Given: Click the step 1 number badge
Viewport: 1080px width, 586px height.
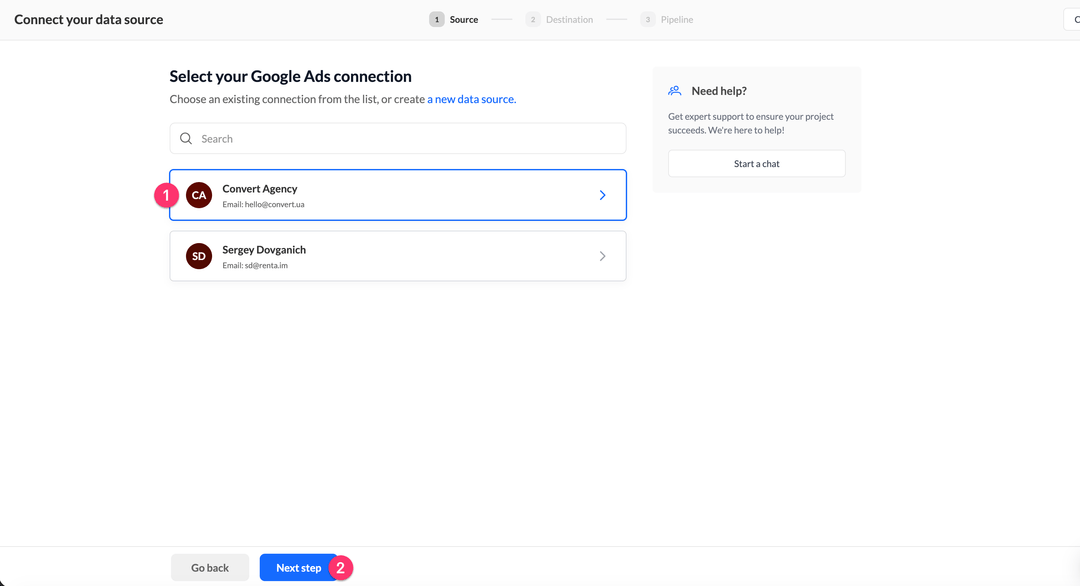Looking at the screenshot, I should tap(437, 19).
